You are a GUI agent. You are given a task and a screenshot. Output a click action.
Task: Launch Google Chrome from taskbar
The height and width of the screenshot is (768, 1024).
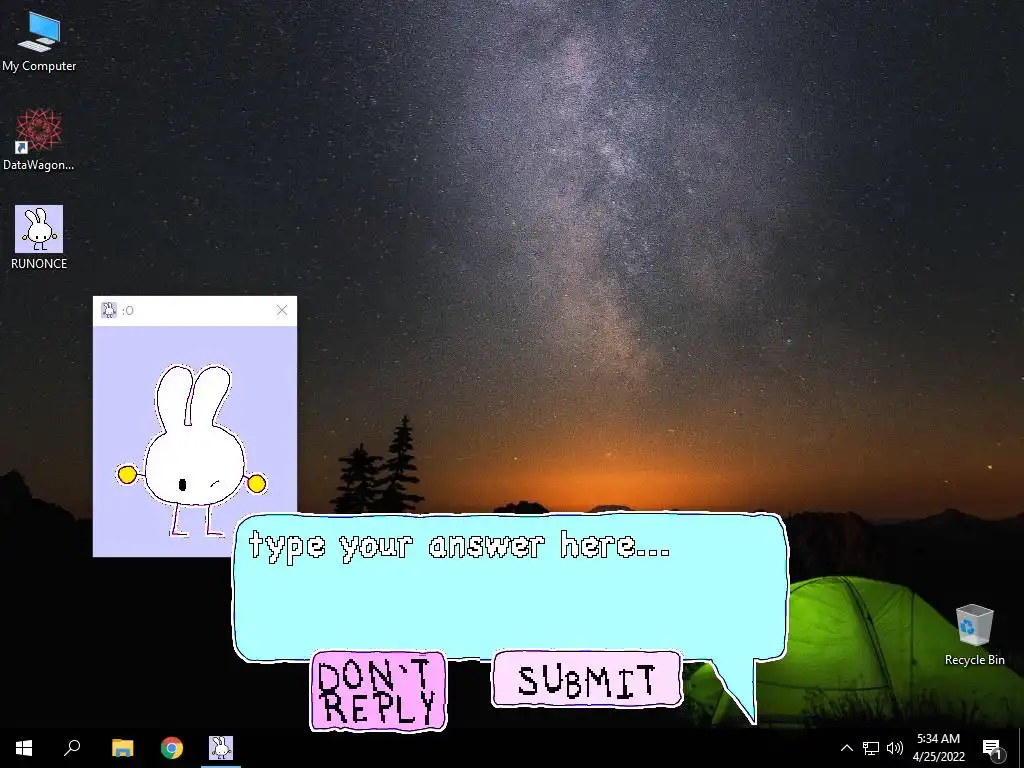click(172, 748)
